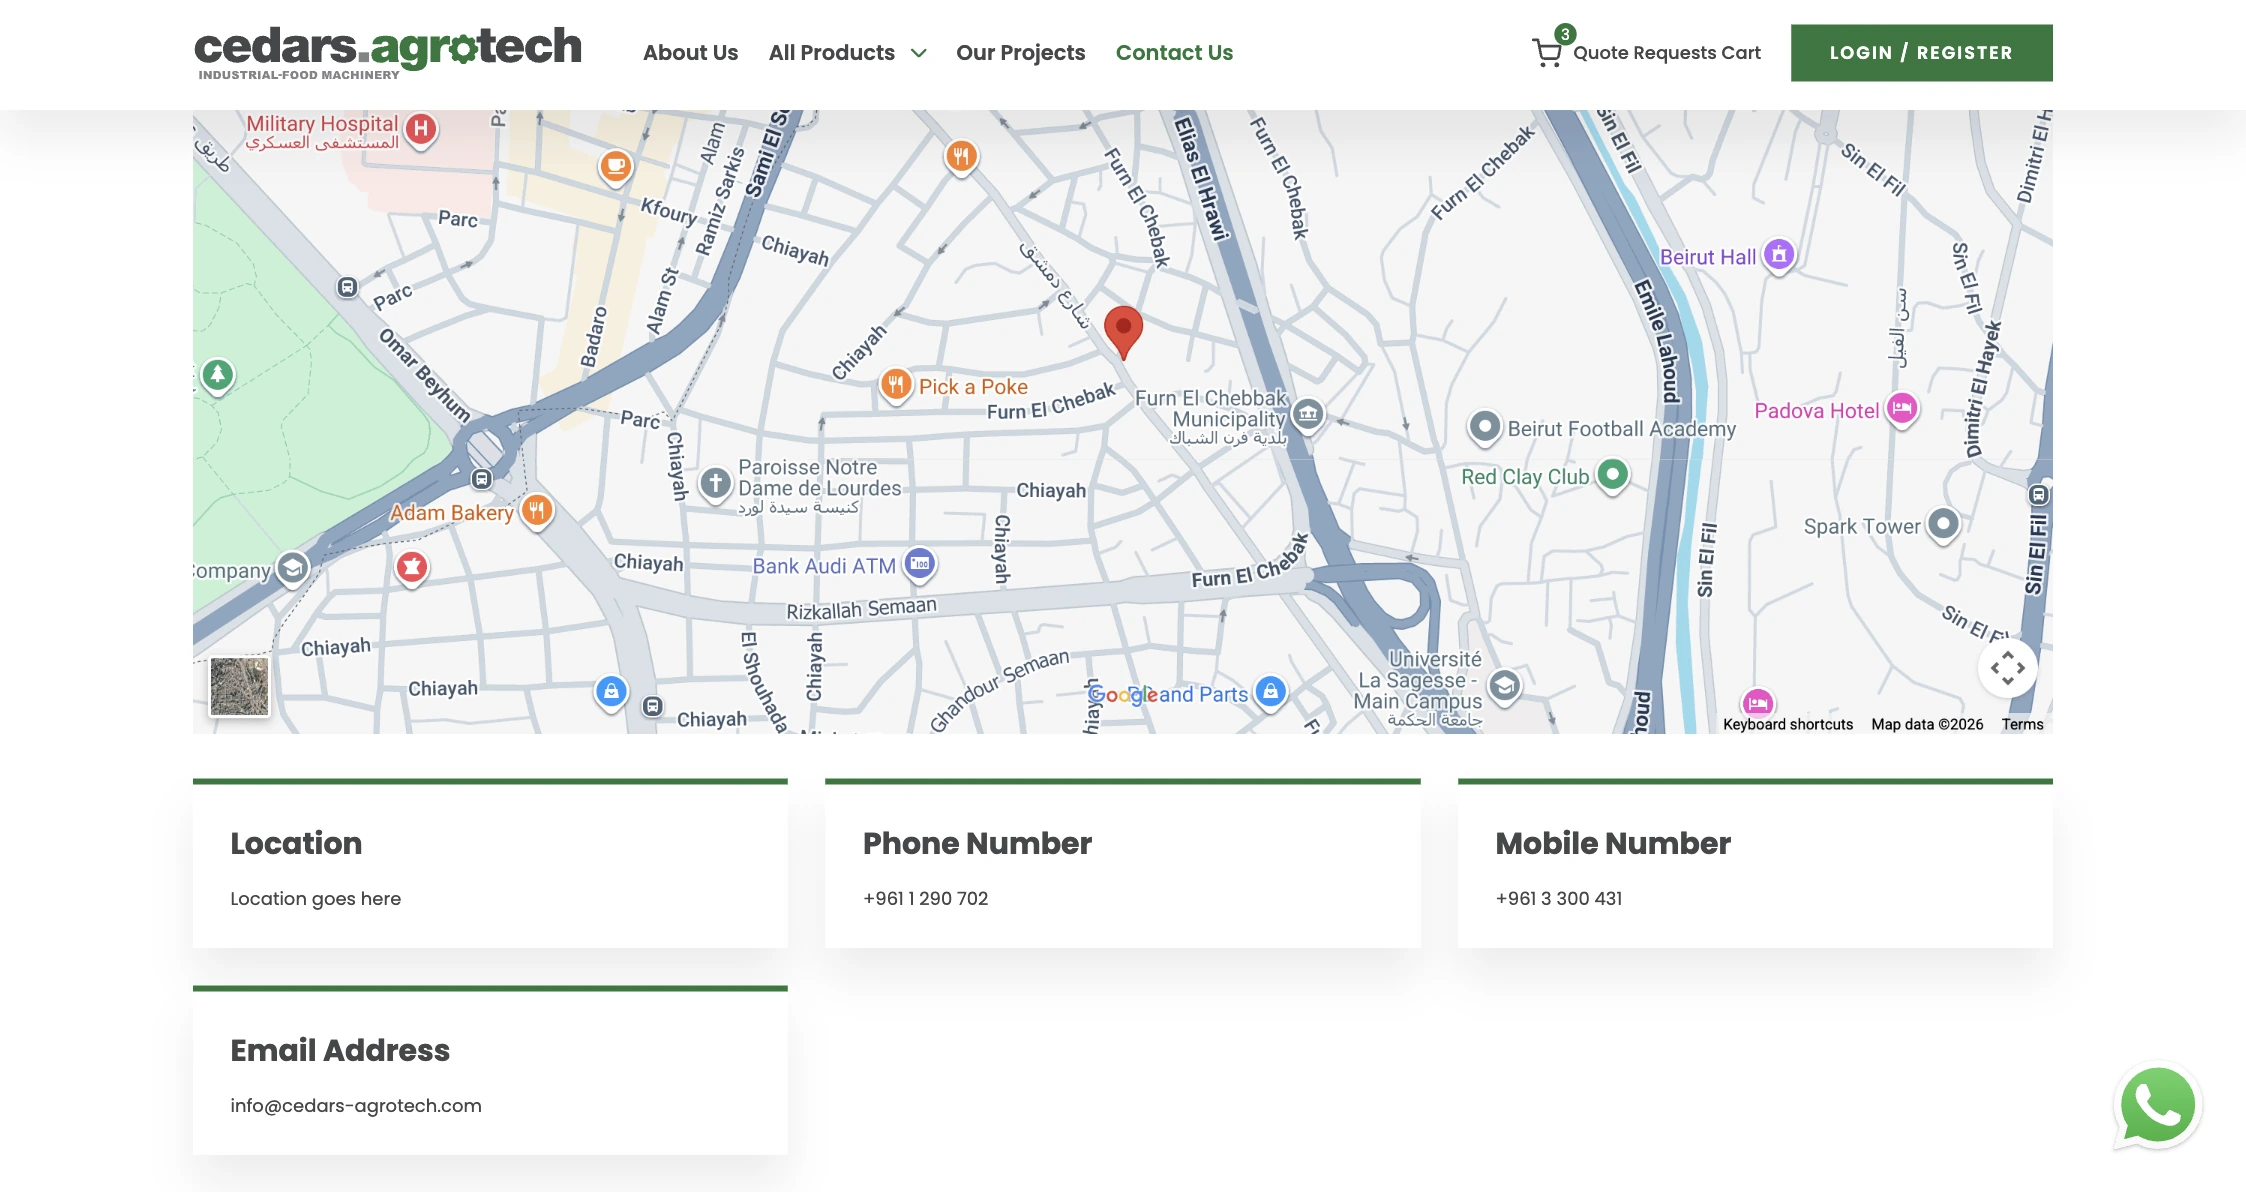Viewport: 2246px width, 1192px height.
Task: Click the Padova Hotel marker icon
Action: click(1902, 409)
